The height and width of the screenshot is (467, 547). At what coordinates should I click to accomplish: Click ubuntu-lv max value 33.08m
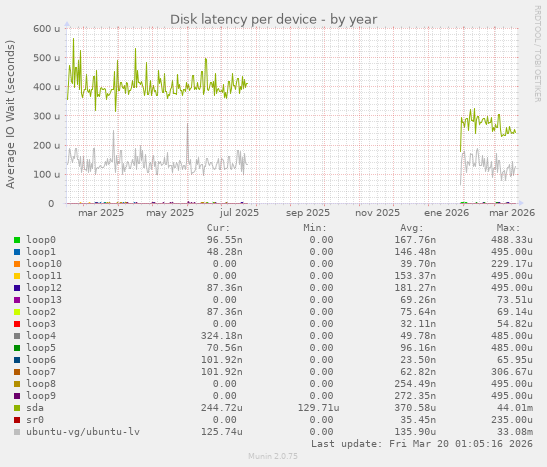tap(515, 432)
